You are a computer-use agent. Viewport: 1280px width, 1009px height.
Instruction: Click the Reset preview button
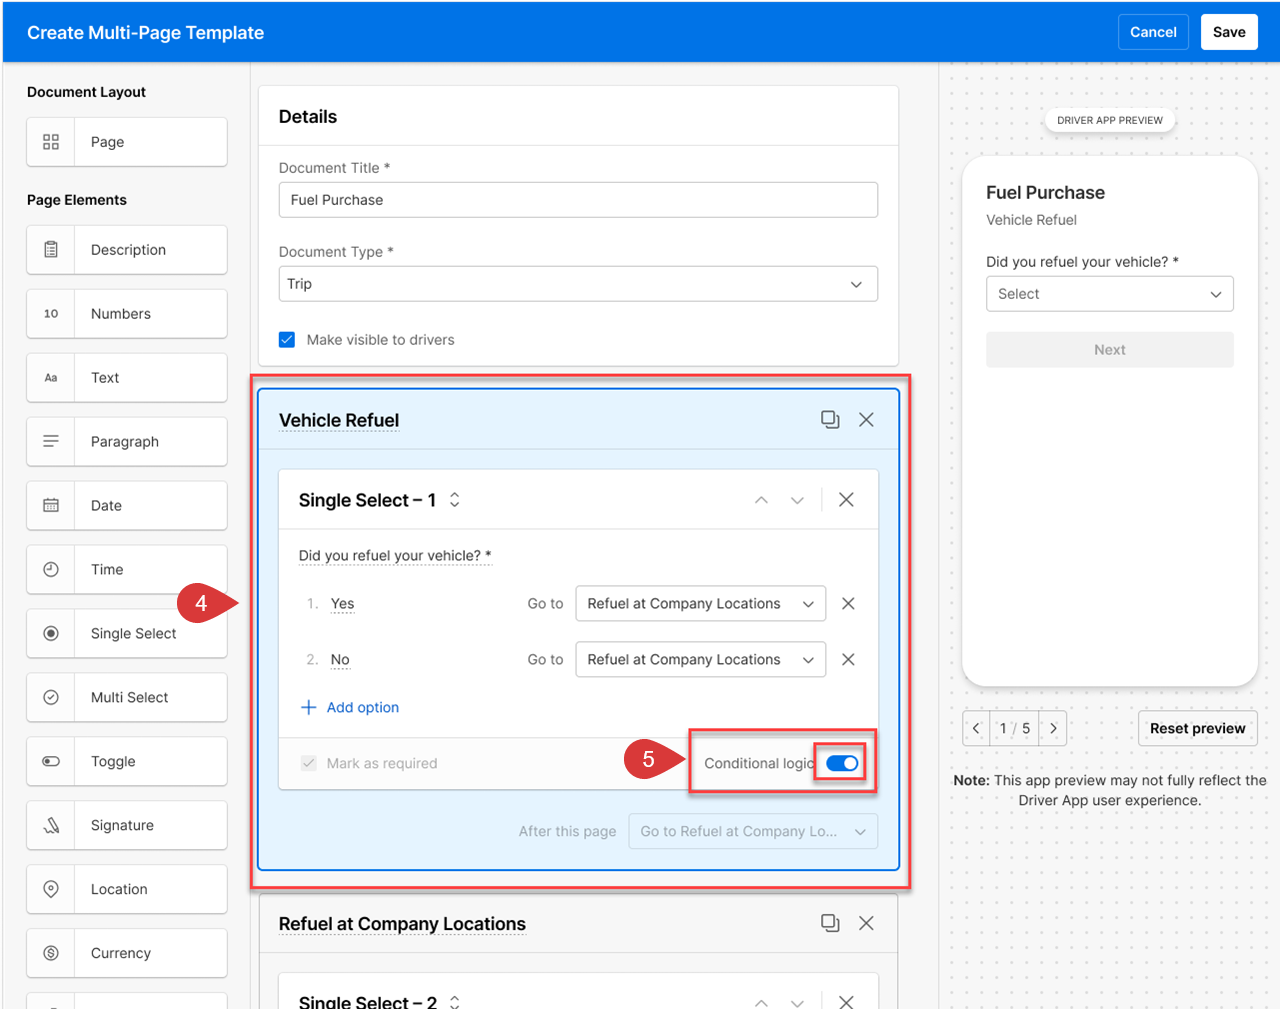coord(1198,729)
